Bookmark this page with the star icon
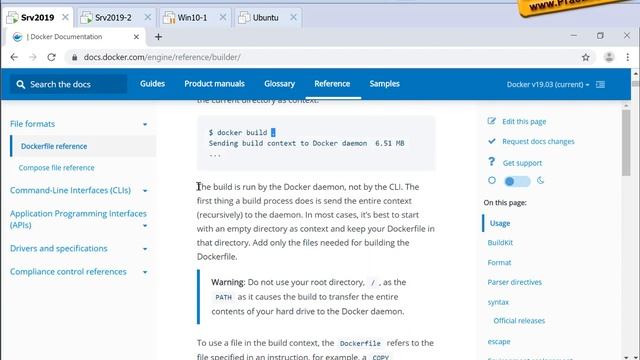This screenshot has height=360, width=640. tap(586, 57)
